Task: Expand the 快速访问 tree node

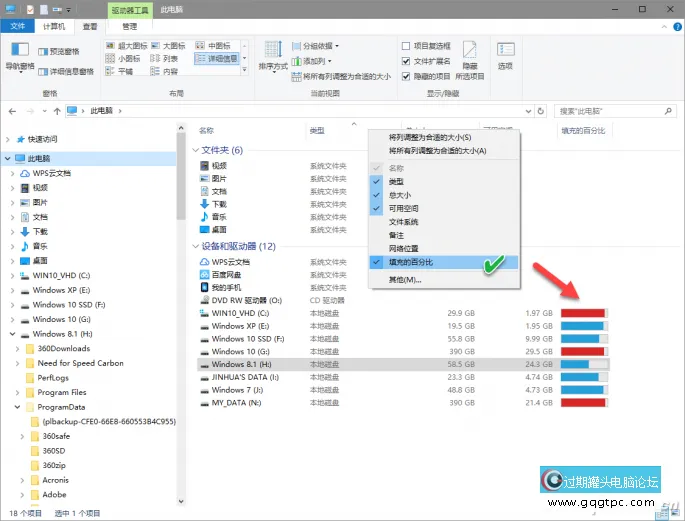Action: (x=10, y=139)
